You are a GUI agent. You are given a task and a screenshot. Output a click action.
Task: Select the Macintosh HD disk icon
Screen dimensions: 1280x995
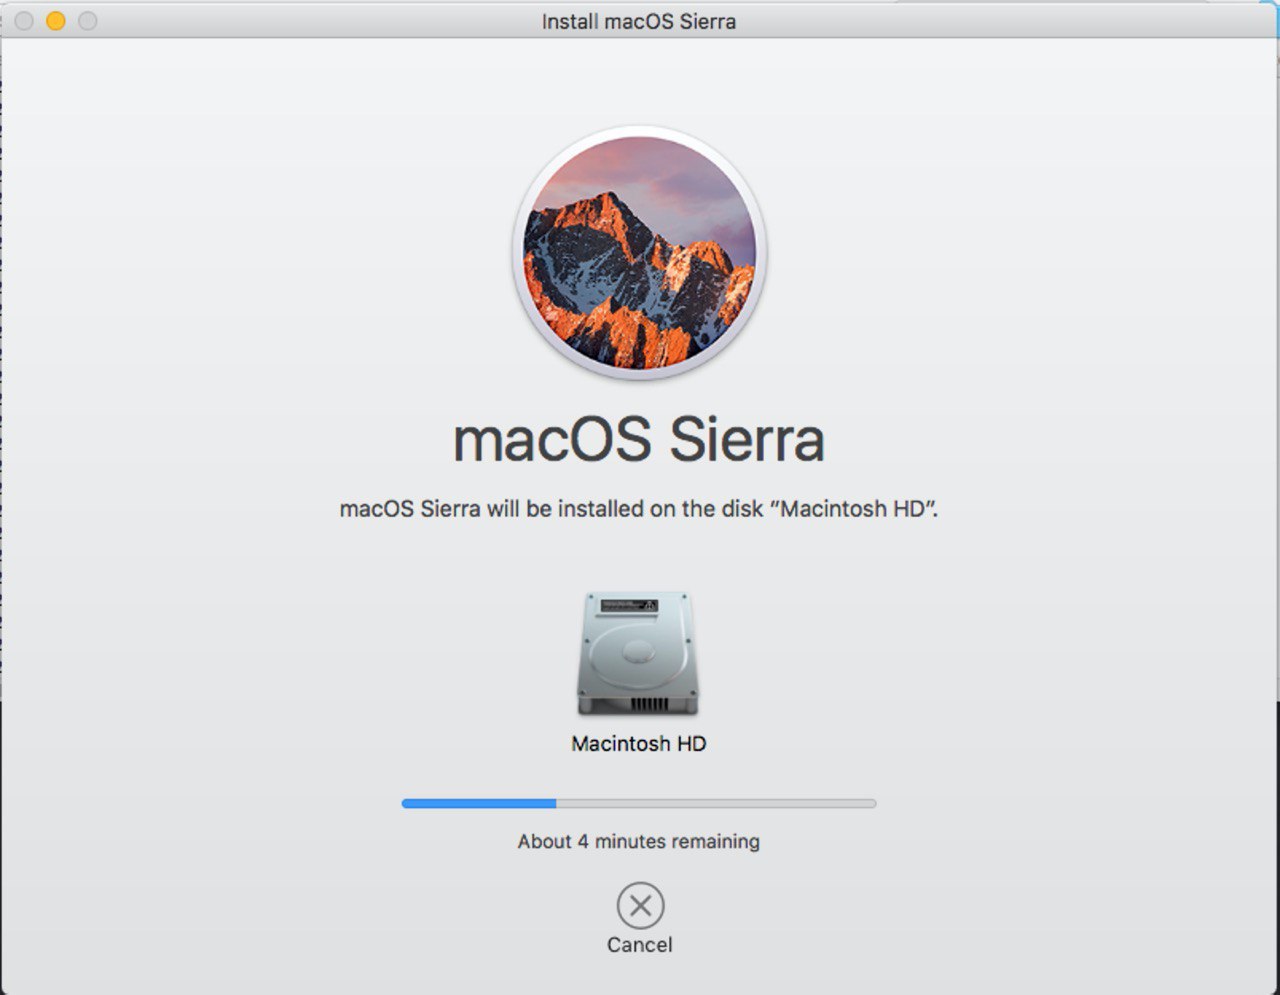(x=638, y=654)
